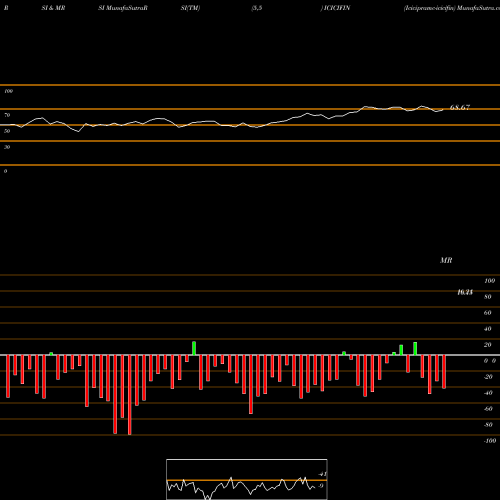
Task: Click the MR axis label -60
Action: [x=488, y=409]
